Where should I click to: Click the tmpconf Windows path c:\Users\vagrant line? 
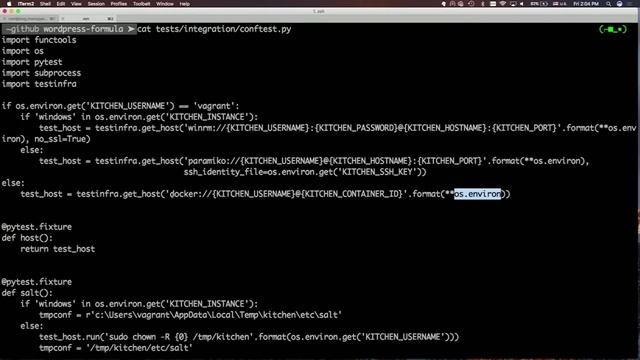[191, 315]
